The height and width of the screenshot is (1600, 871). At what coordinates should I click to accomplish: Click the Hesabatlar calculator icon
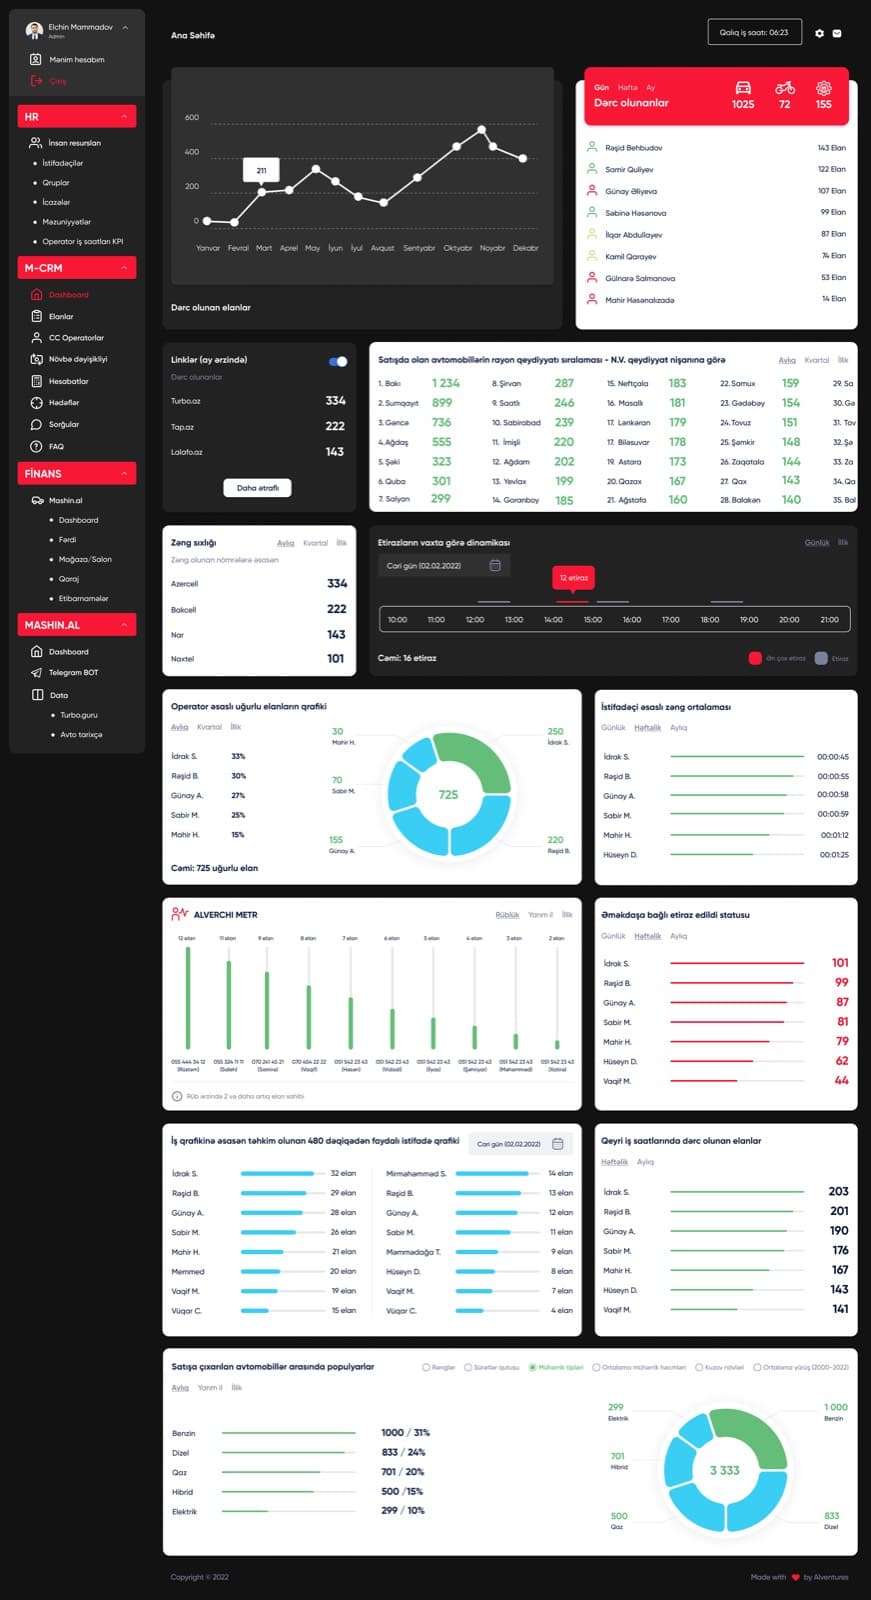[36, 381]
